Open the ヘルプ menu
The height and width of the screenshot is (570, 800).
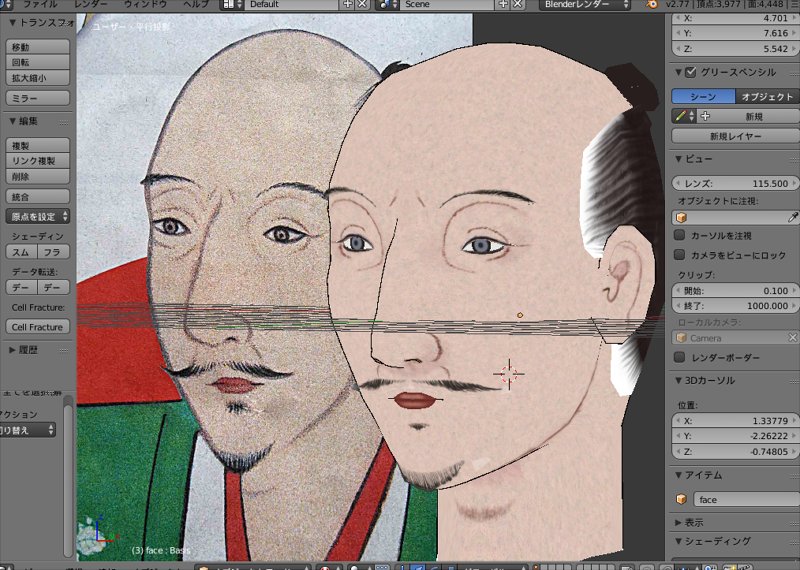196,5
